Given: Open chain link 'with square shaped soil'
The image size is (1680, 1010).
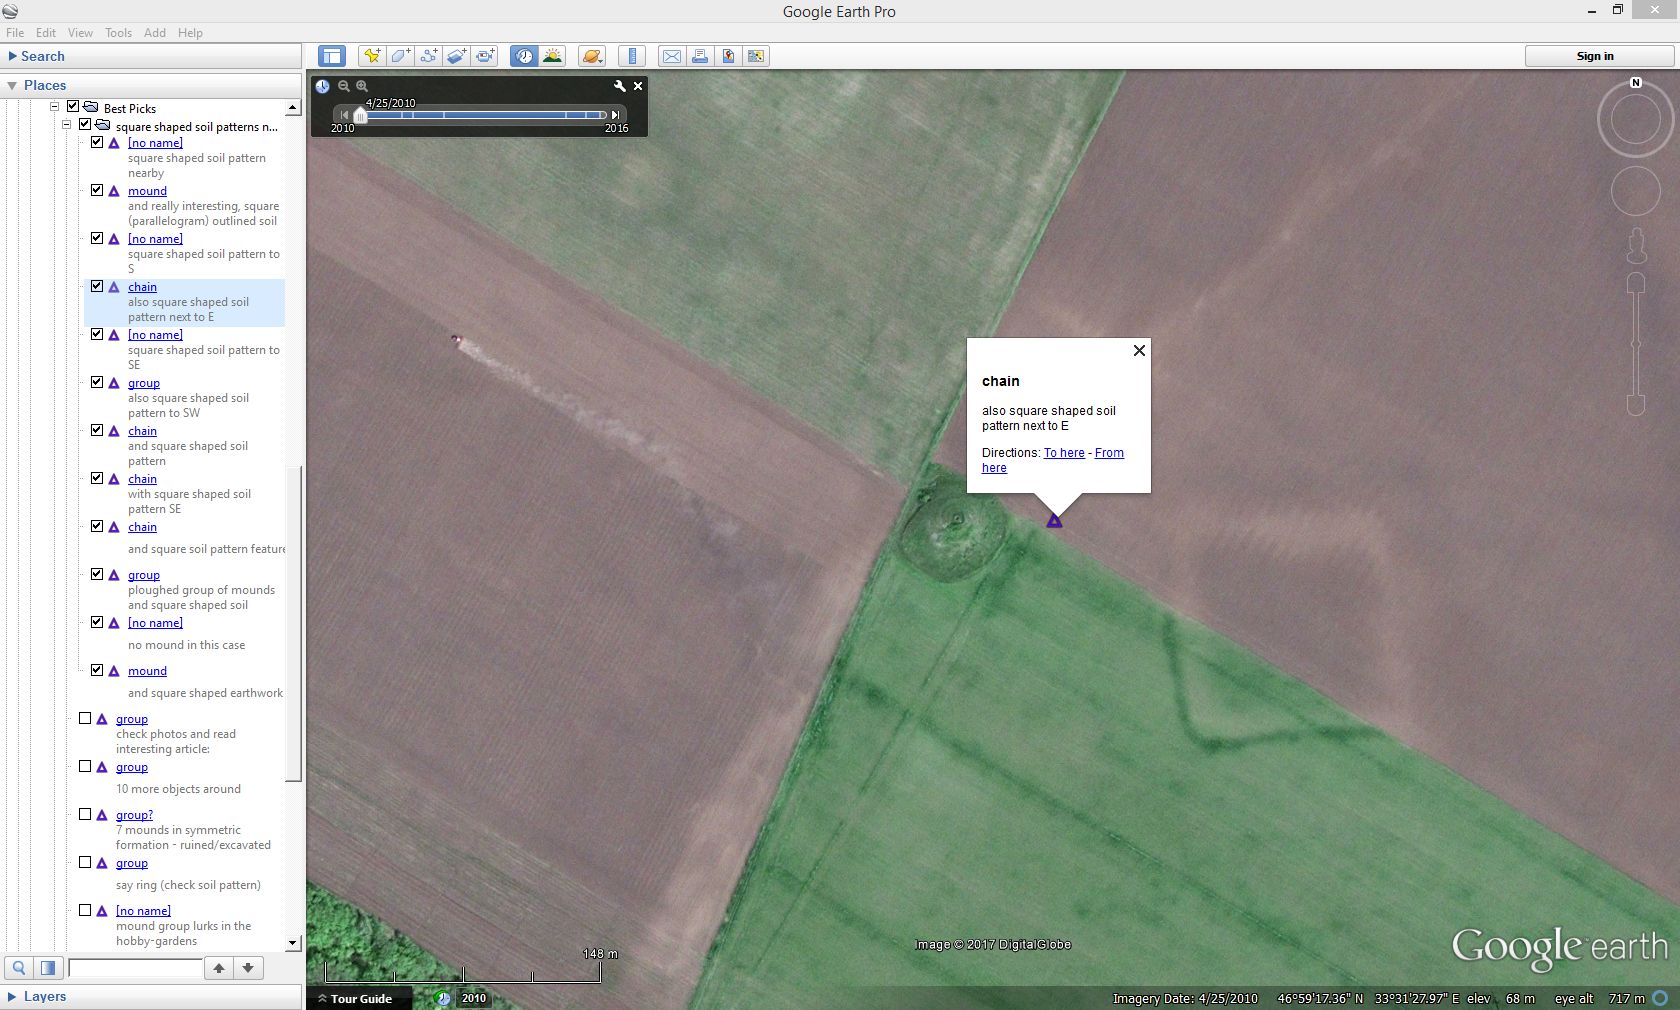Looking at the screenshot, I should 142,479.
